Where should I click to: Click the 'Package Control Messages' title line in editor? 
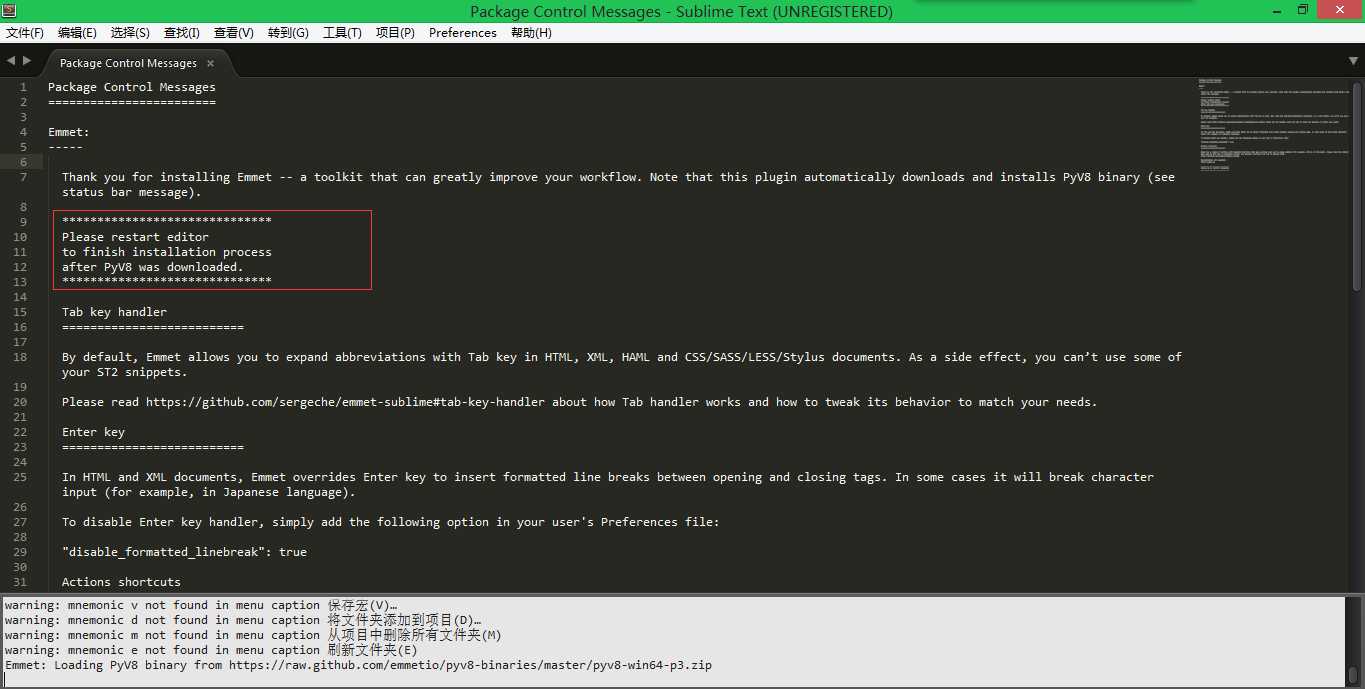coord(132,87)
